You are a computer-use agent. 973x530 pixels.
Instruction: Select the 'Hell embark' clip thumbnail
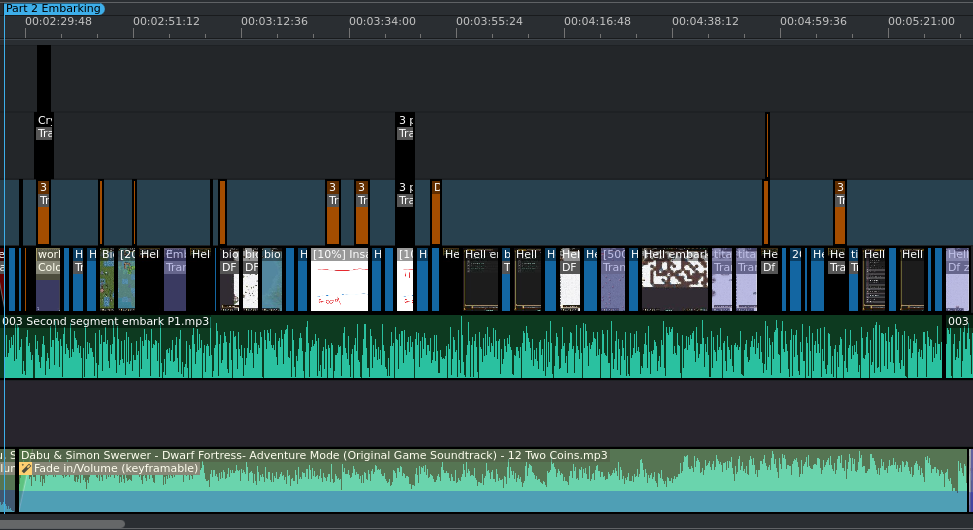[x=675, y=279]
